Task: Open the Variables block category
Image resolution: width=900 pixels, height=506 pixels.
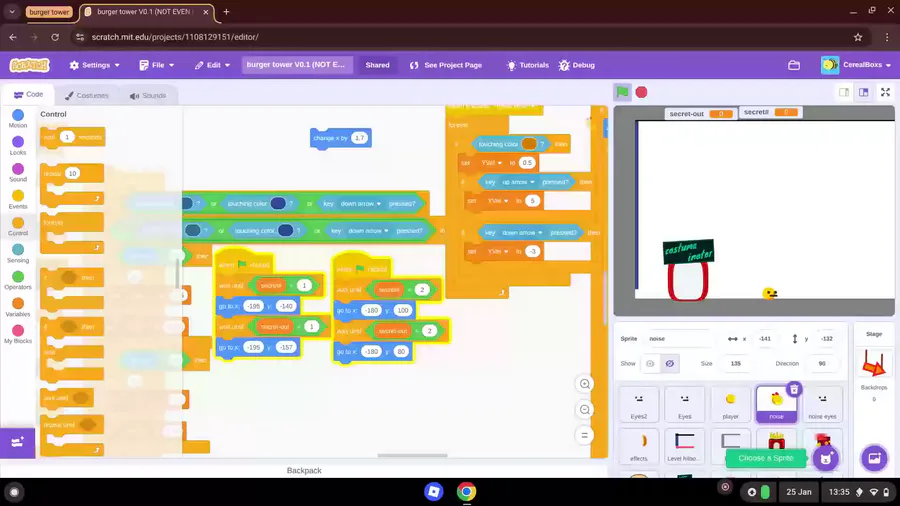Action: 18,308
